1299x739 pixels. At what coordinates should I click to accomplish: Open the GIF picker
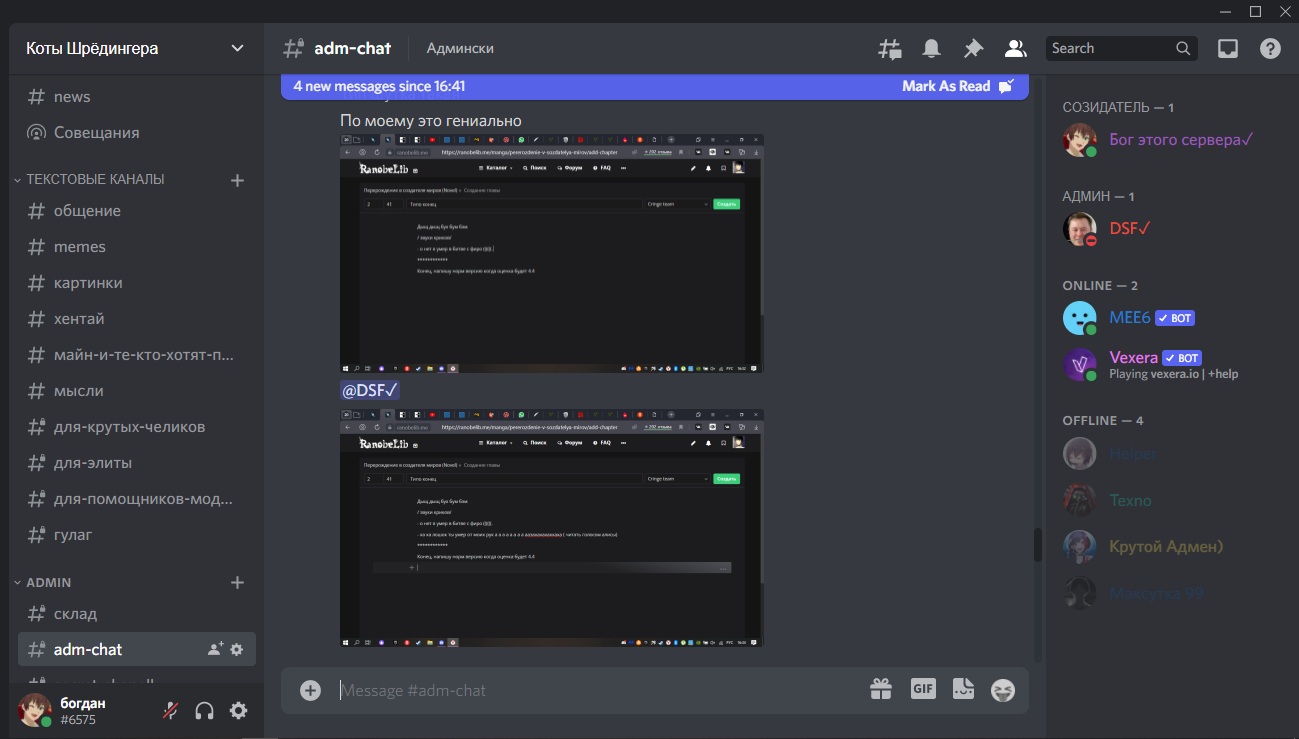[922, 688]
